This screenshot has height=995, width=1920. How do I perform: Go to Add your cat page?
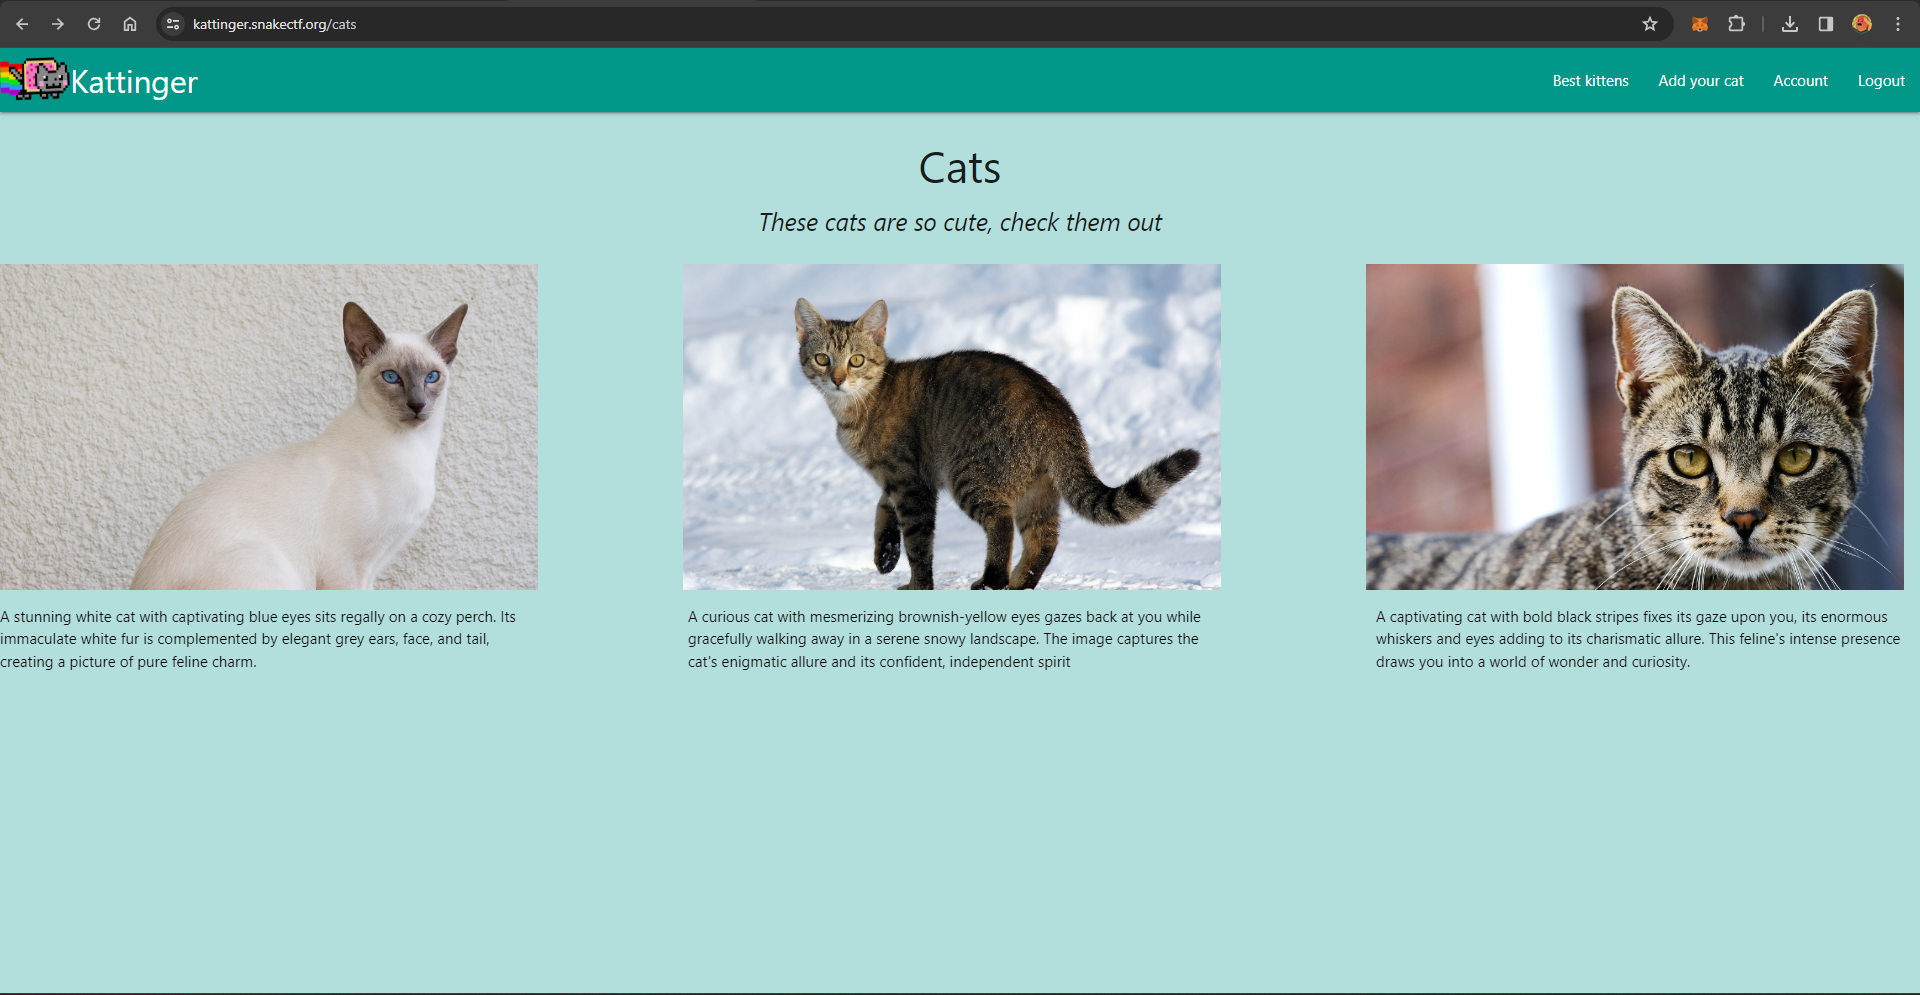(1700, 81)
